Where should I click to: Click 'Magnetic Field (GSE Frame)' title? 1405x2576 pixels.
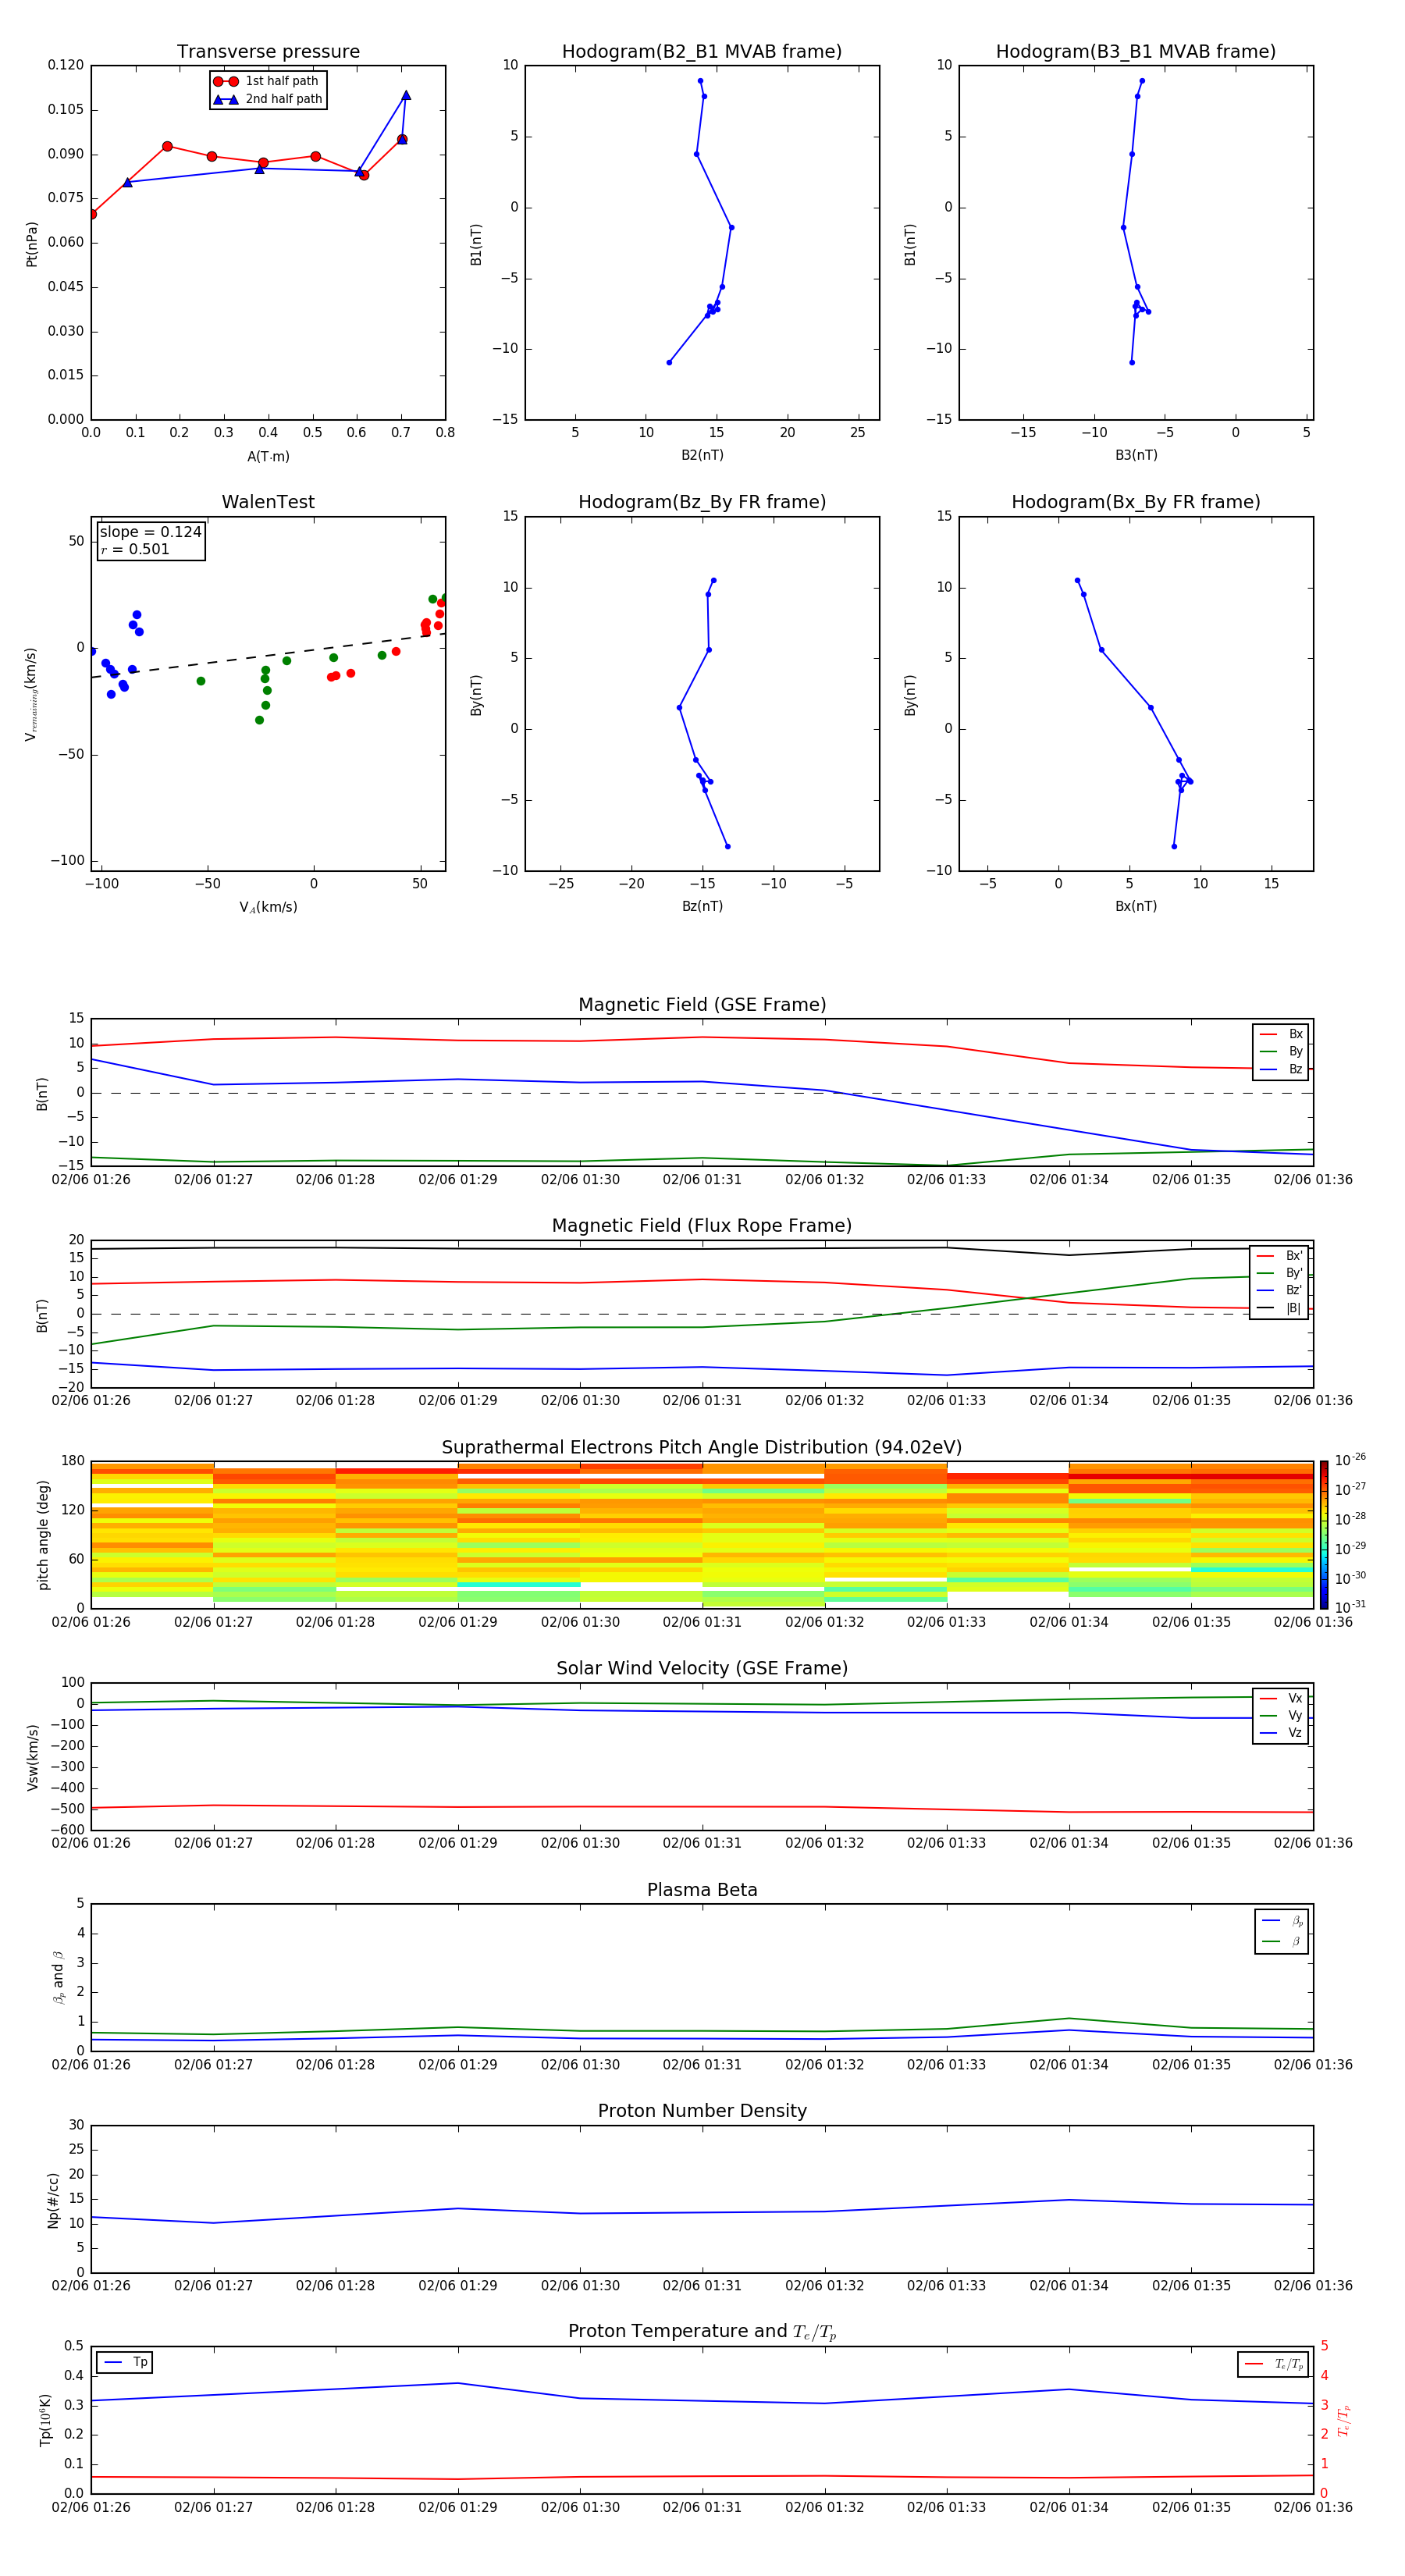(x=702, y=1005)
